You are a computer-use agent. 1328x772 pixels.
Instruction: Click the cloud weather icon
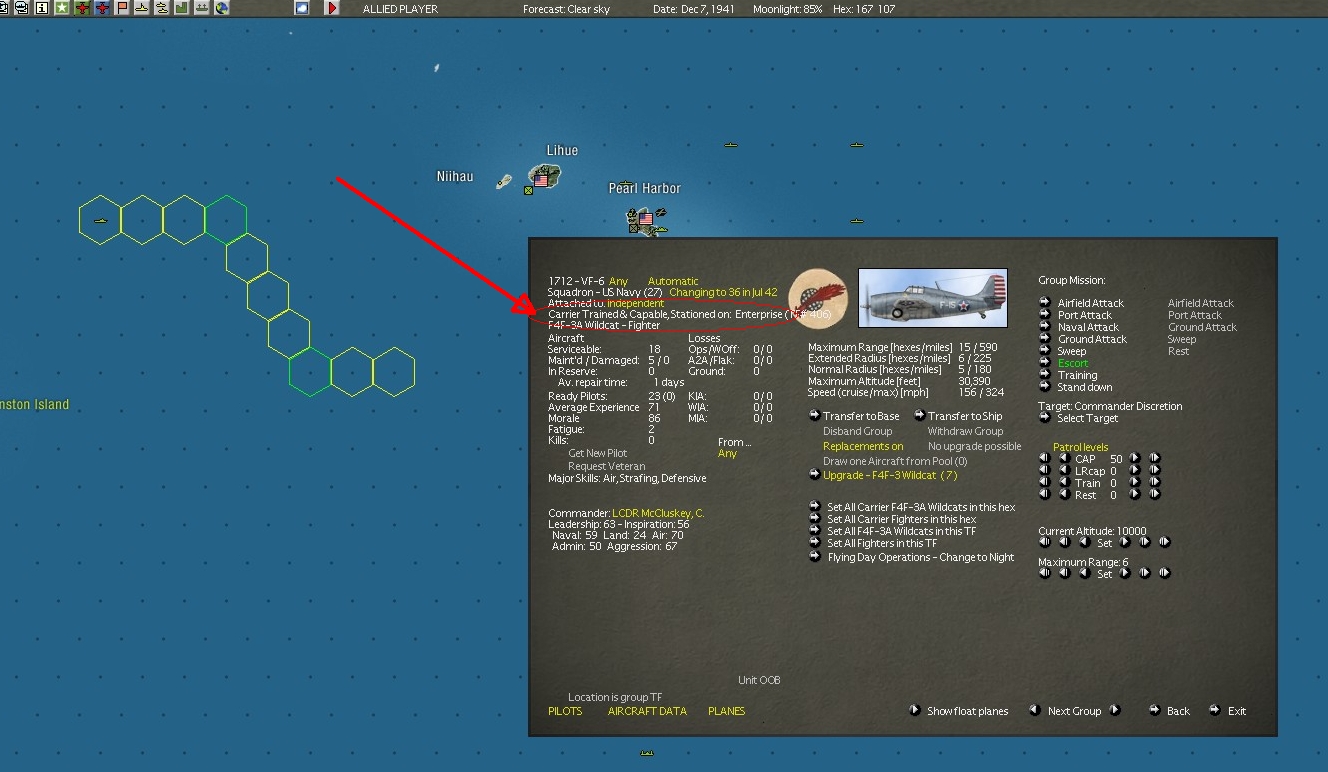pyautogui.click(x=302, y=8)
